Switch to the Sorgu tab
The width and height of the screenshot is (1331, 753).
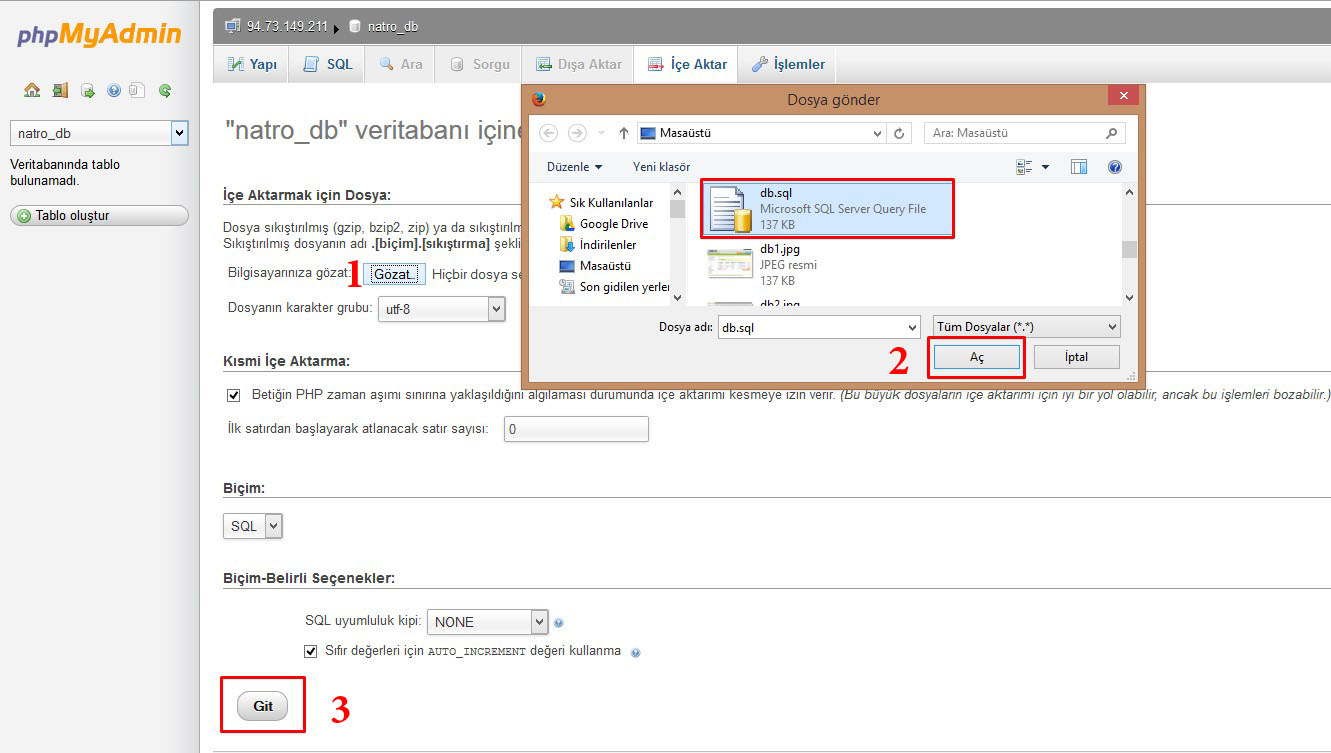tap(480, 64)
